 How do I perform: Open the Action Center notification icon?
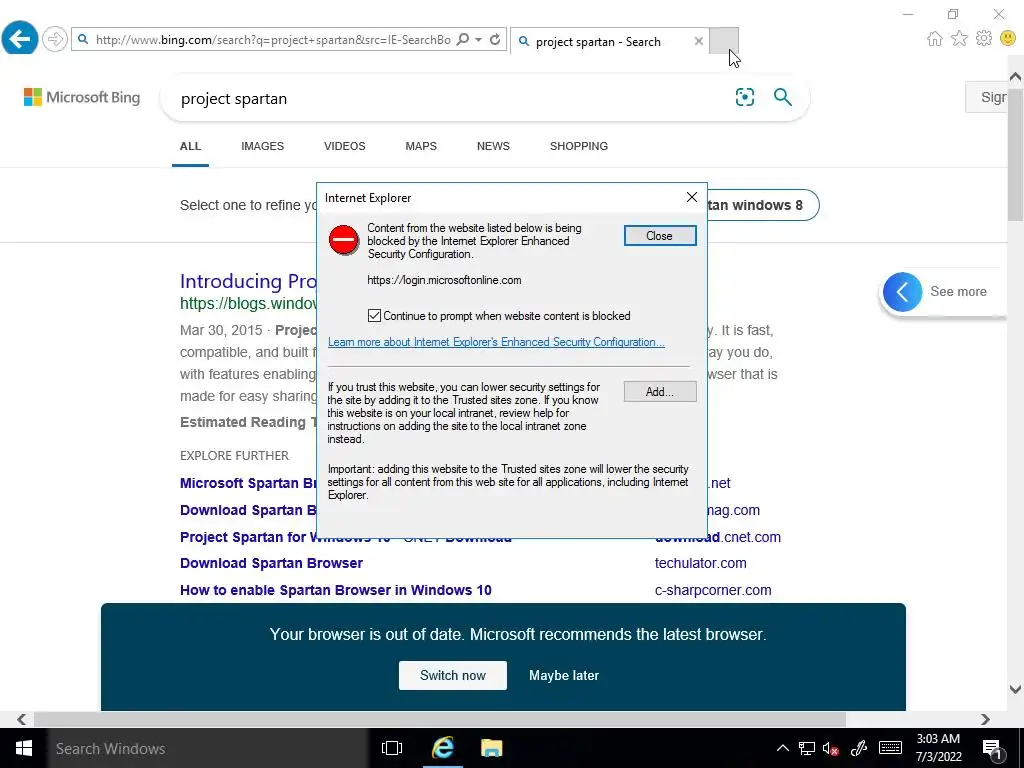click(992, 748)
